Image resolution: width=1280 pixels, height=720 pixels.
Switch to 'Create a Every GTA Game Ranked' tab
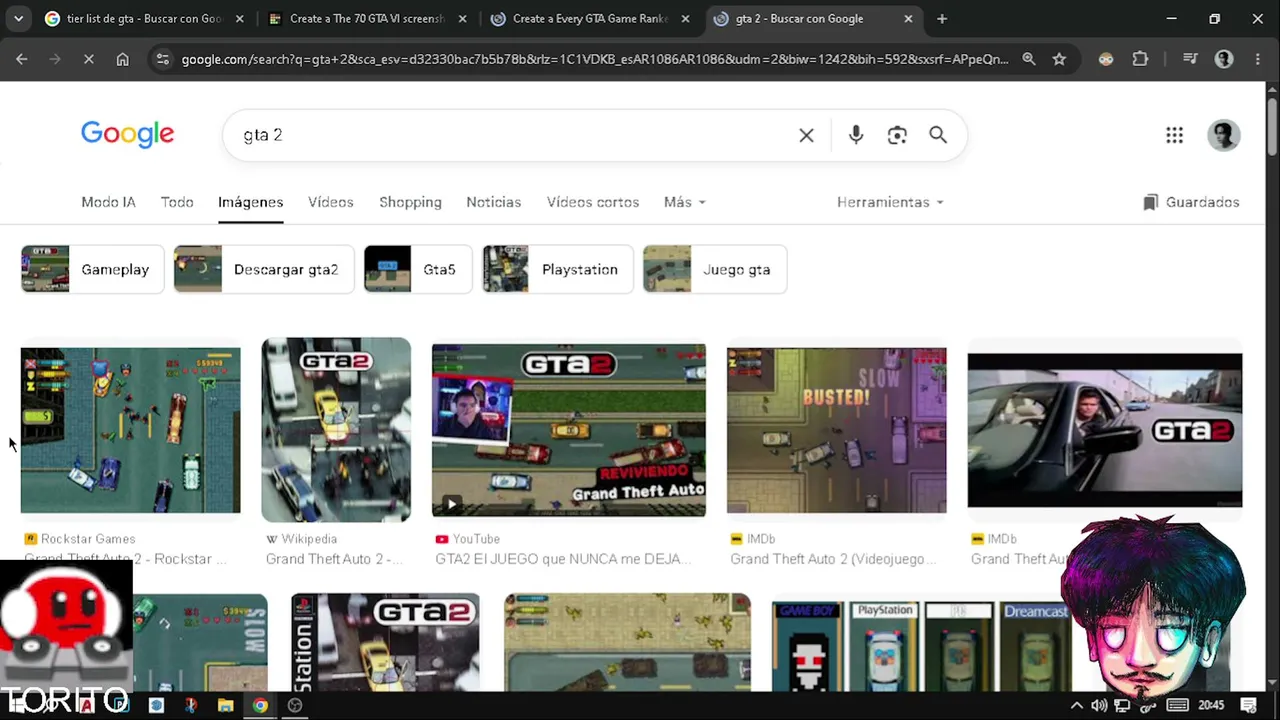point(590,18)
